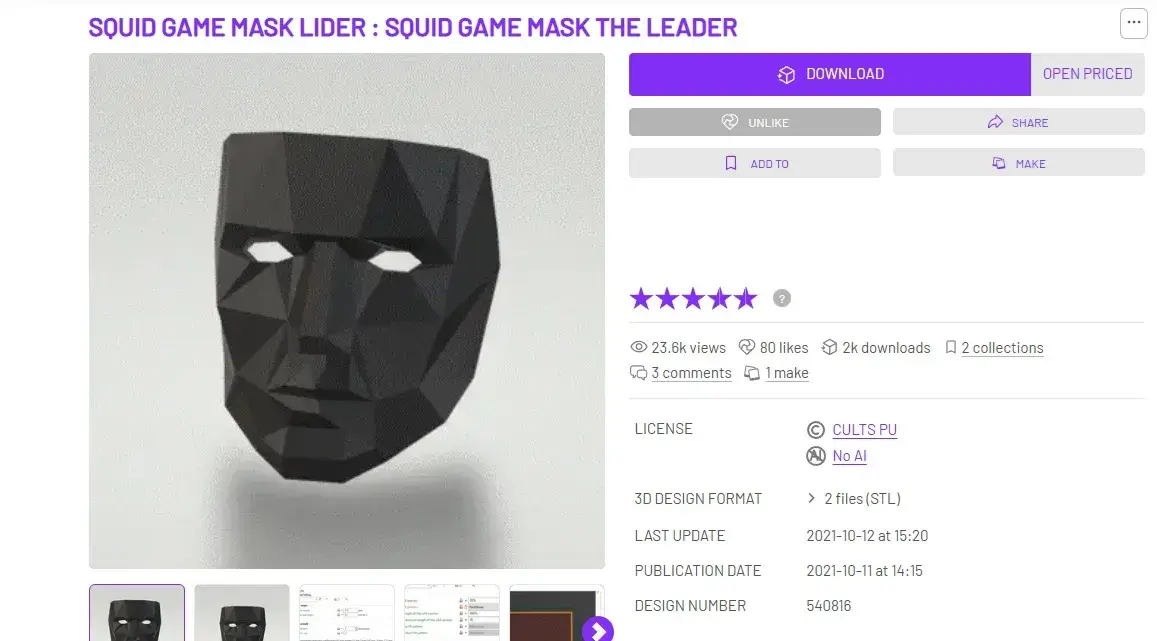Click the purple Download button
This screenshot has width=1157, height=641.
[x=829, y=74]
